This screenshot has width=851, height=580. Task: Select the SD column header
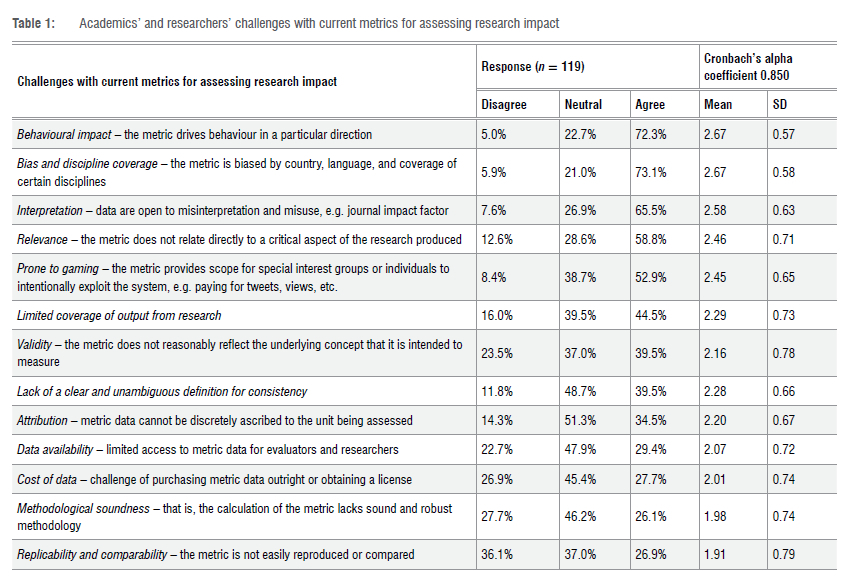point(780,104)
